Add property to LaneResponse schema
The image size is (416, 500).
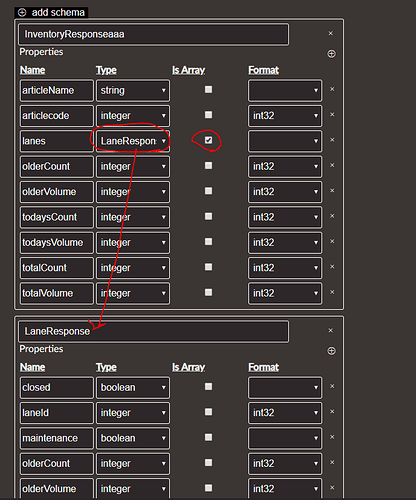coord(331,351)
